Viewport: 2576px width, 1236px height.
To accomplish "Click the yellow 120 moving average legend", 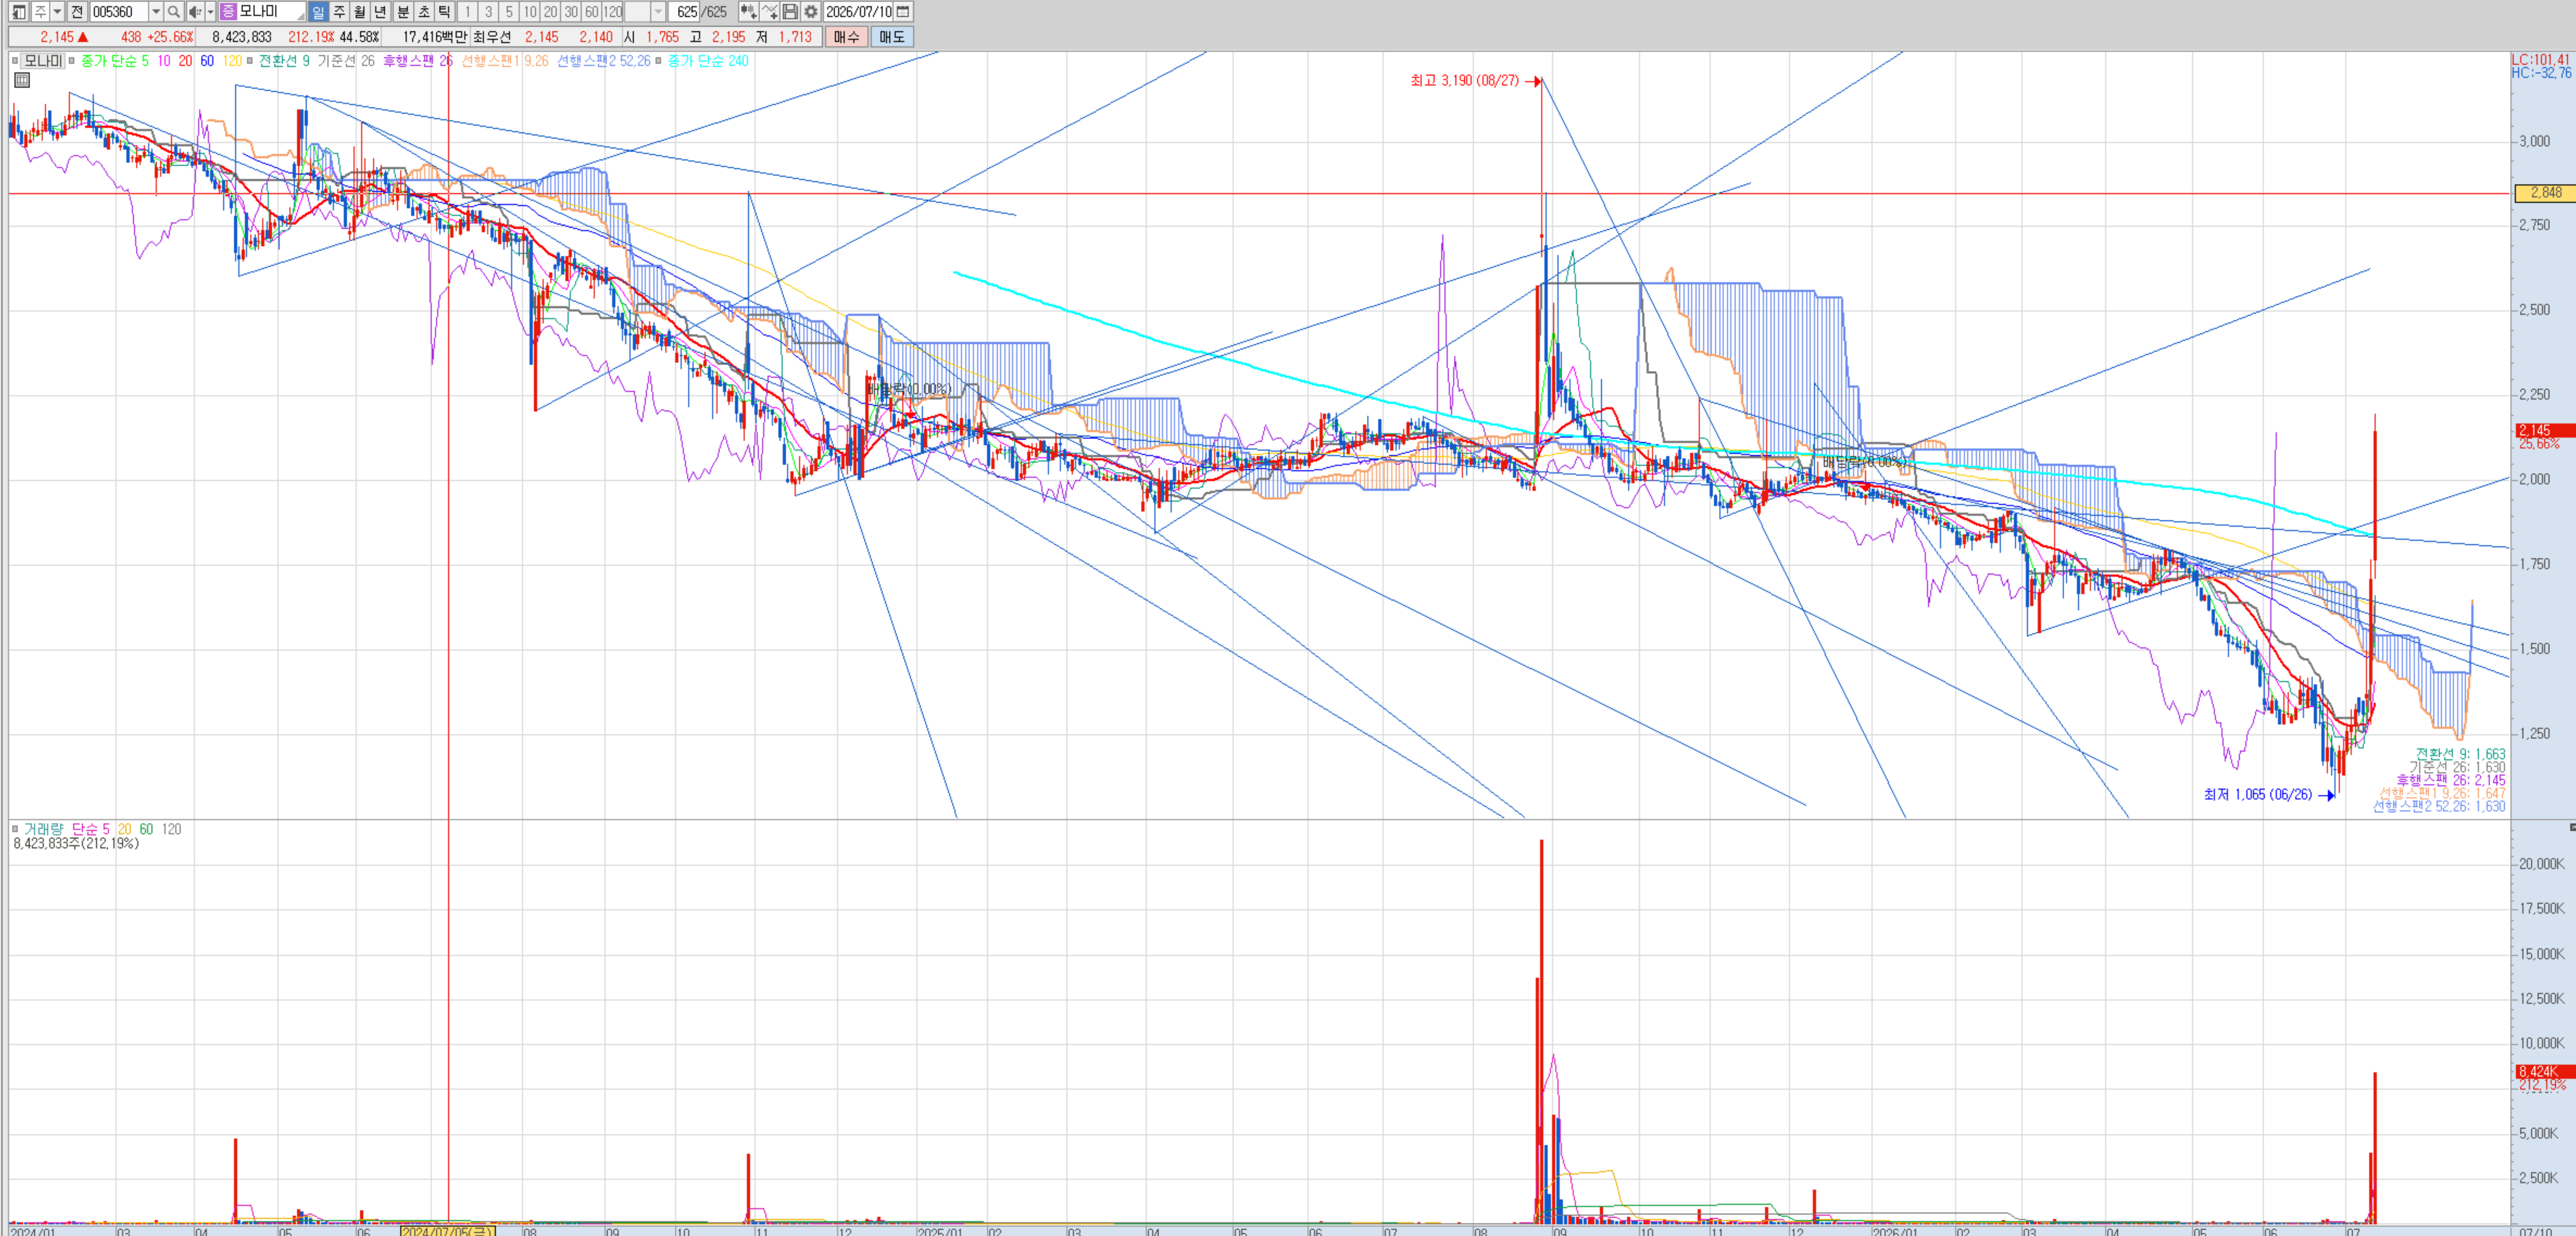I will coord(232,61).
